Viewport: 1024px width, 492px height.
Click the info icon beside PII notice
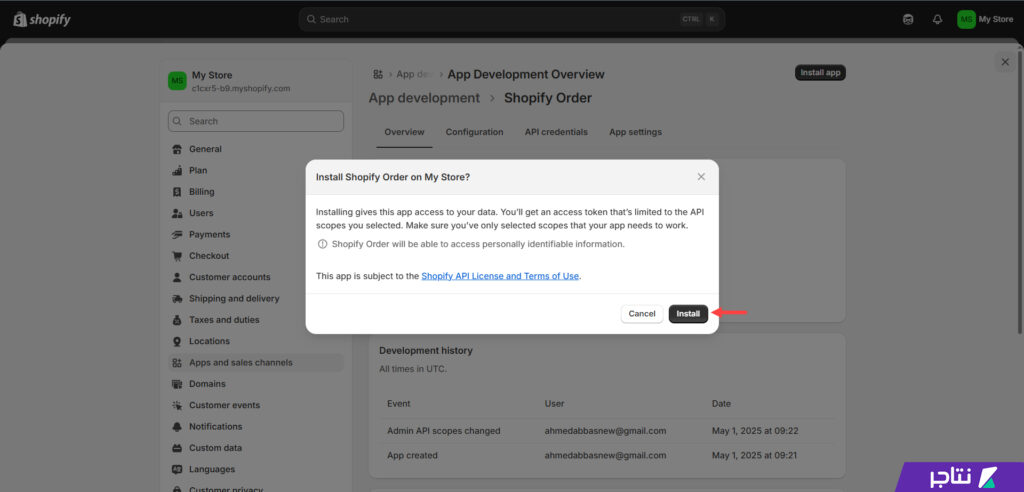point(322,244)
